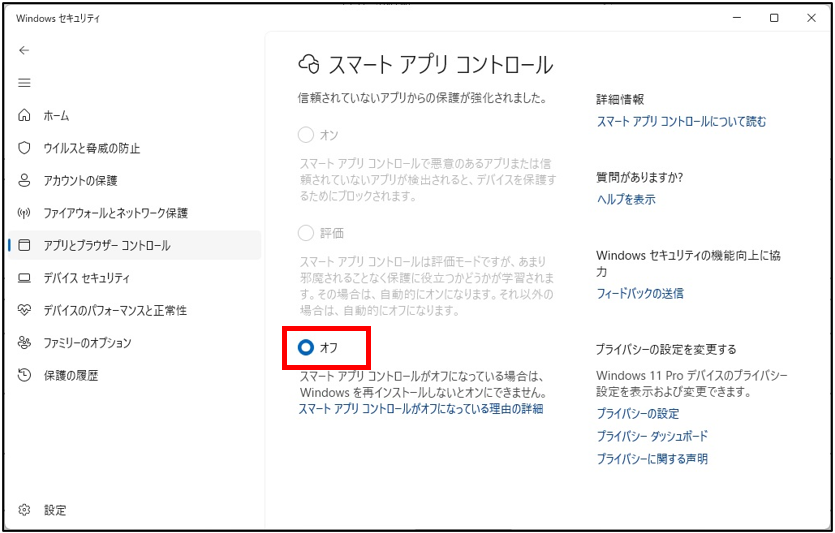Open the hamburger navigation menu icon

pyautogui.click(x=24, y=83)
